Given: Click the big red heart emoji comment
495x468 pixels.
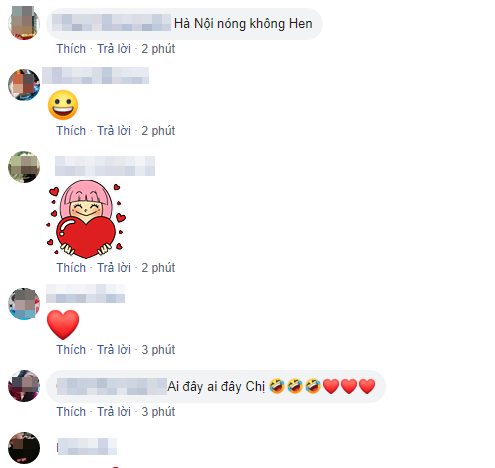Looking at the screenshot, I should (x=63, y=324).
